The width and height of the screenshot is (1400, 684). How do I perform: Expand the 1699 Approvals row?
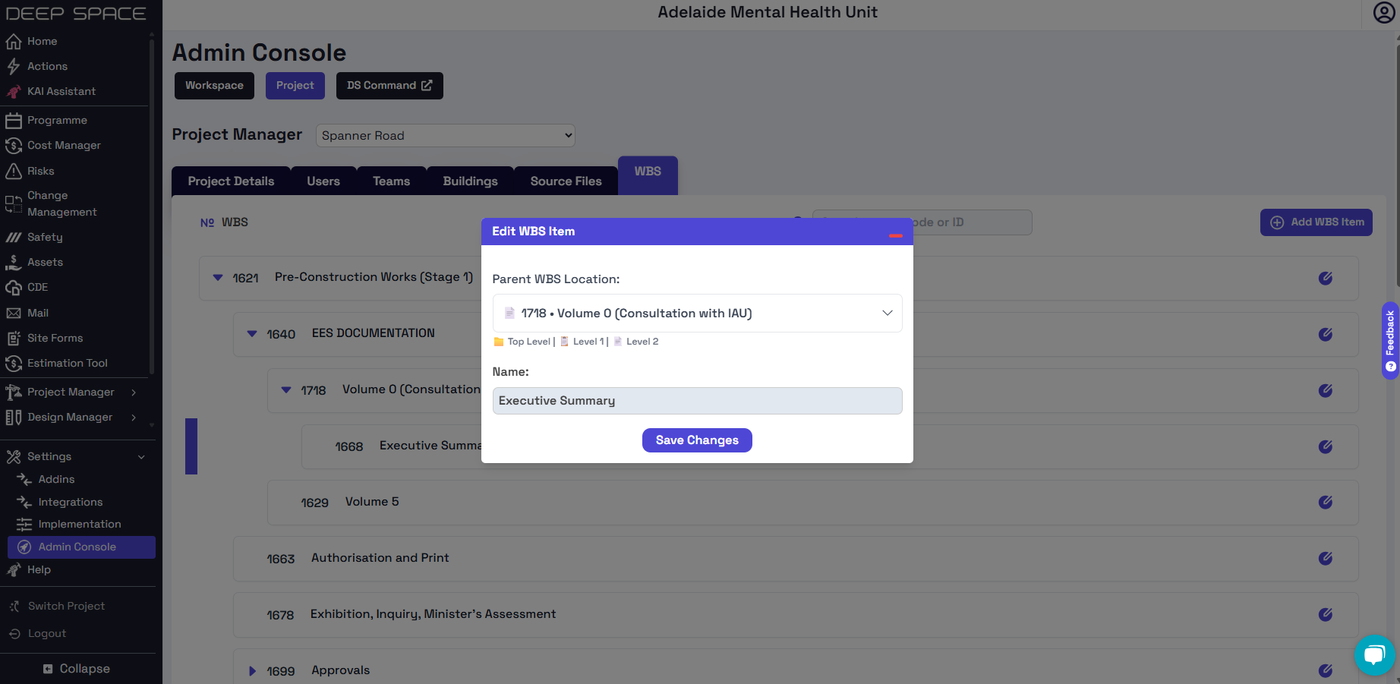coord(252,671)
